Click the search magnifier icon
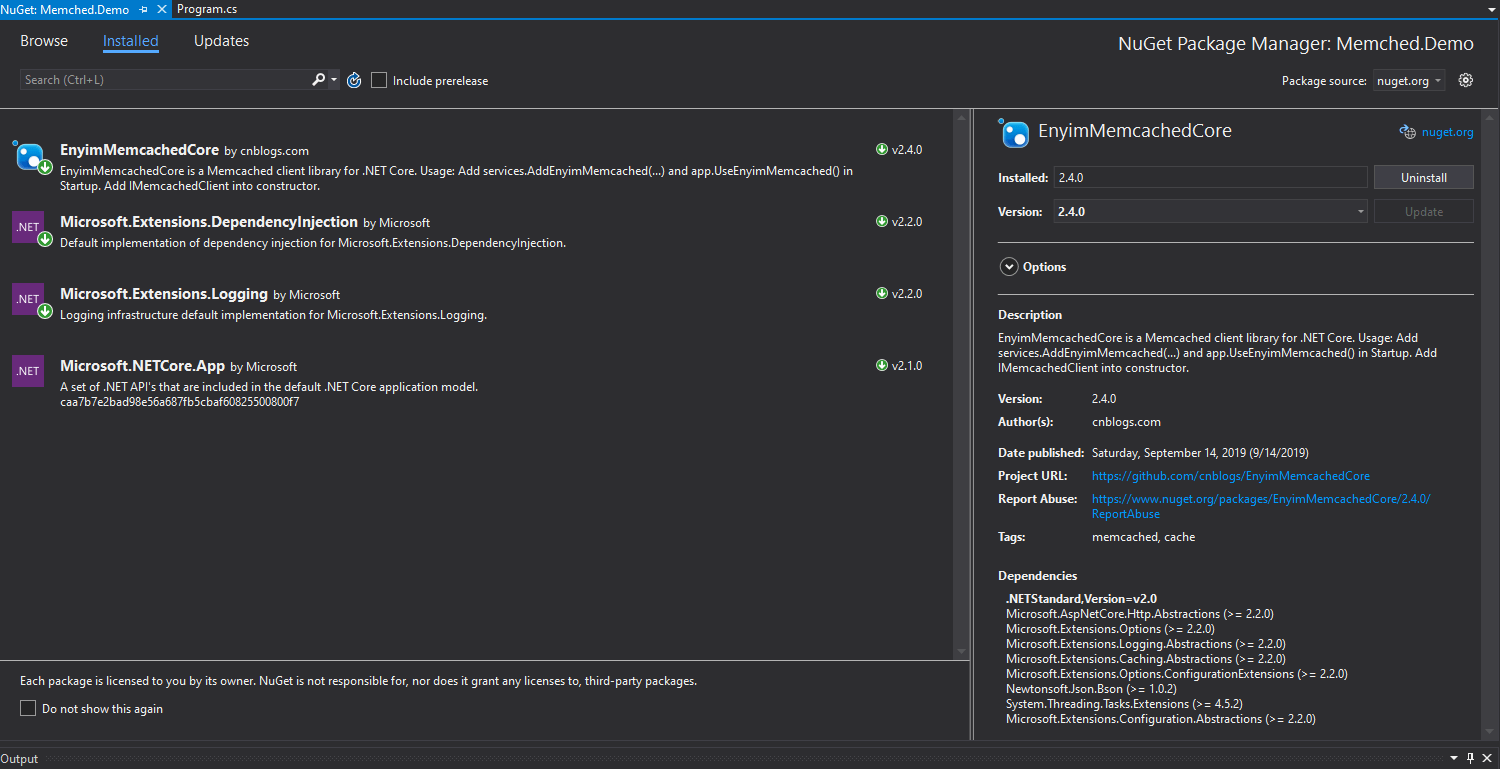This screenshot has height=769, width=1500. pyautogui.click(x=318, y=80)
